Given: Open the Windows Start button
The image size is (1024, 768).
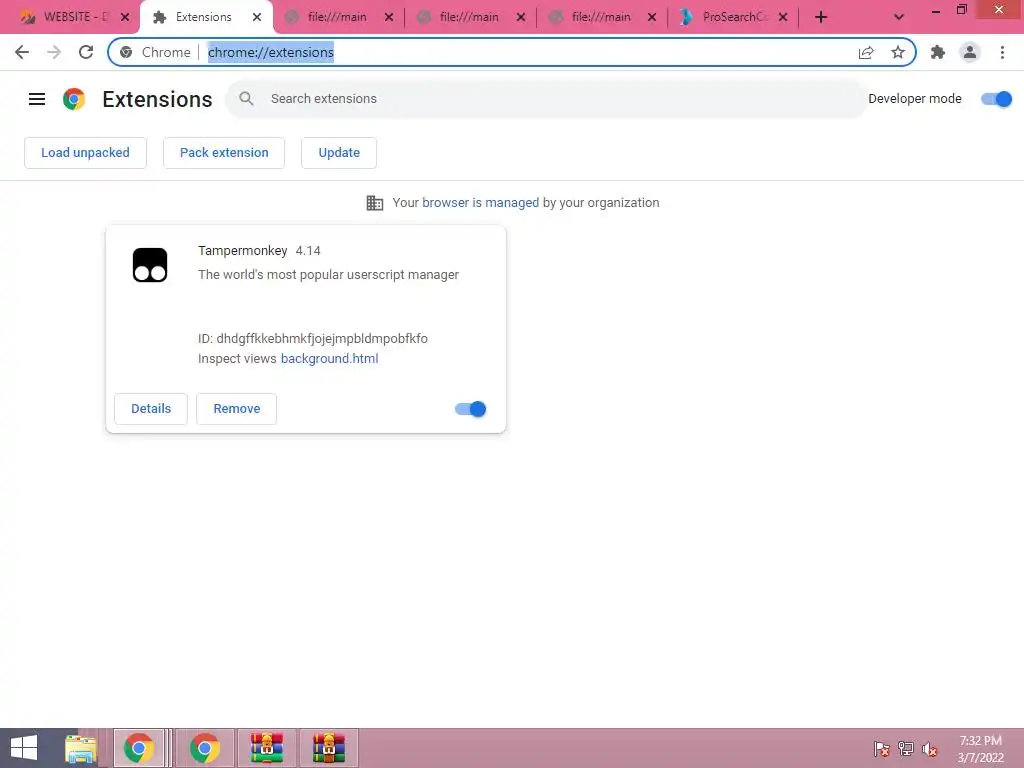Looking at the screenshot, I should point(24,748).
